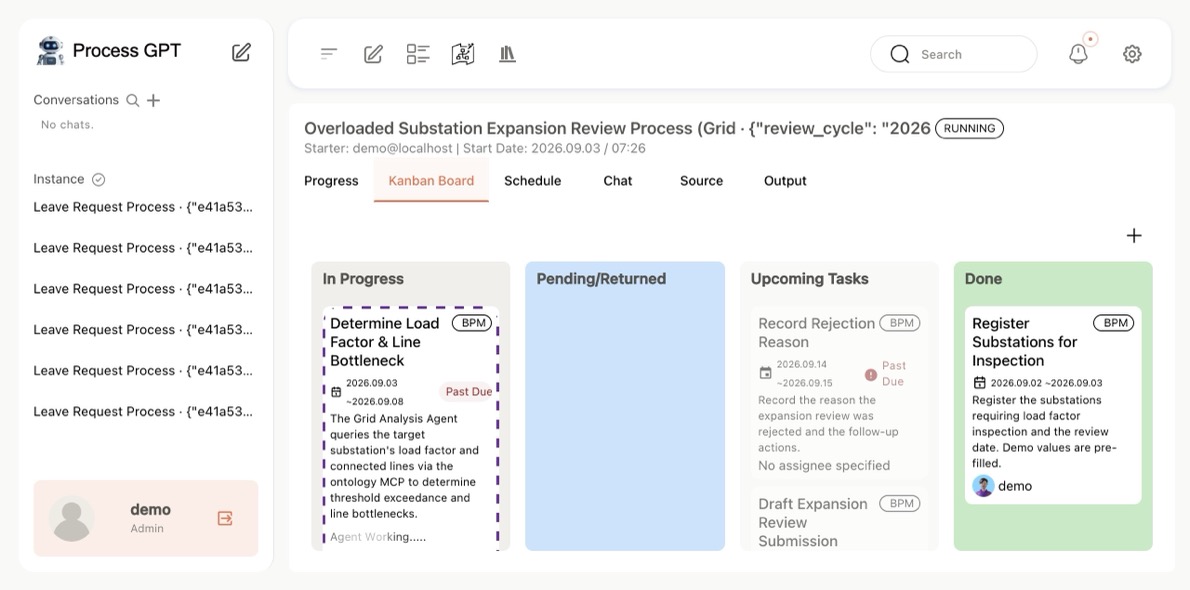
Task: Click the Past Due label on the Determine Load Factor card
Action: click(x=468, y=392)
